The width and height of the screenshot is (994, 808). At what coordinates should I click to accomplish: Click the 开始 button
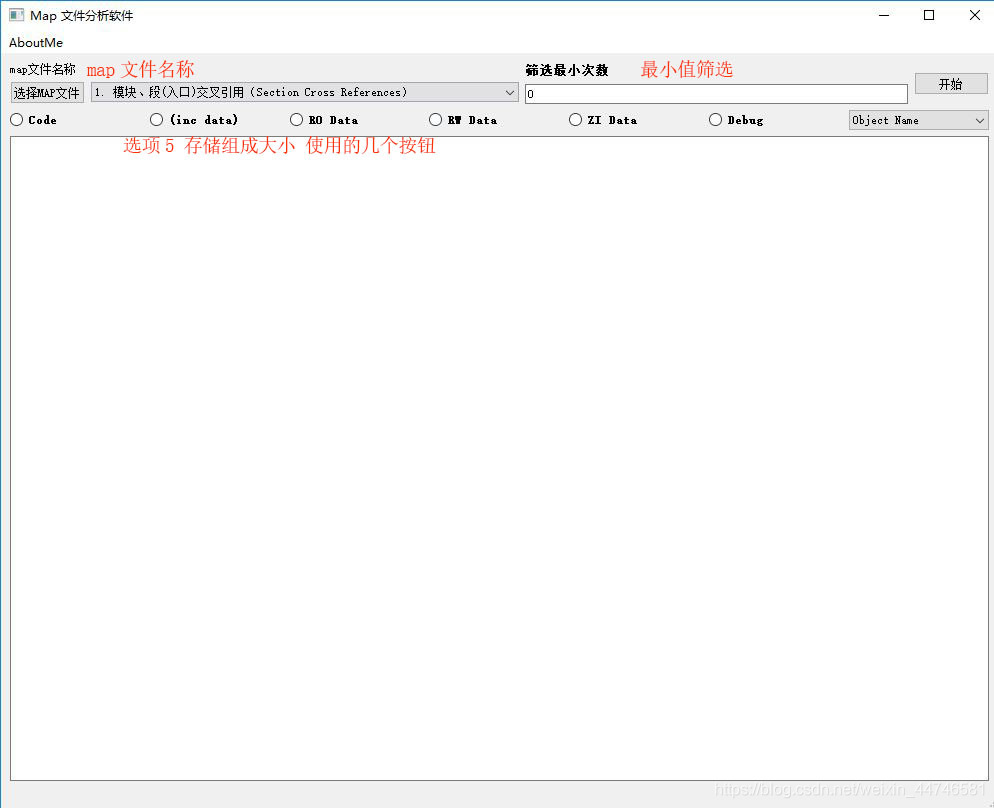coord(950,84)
